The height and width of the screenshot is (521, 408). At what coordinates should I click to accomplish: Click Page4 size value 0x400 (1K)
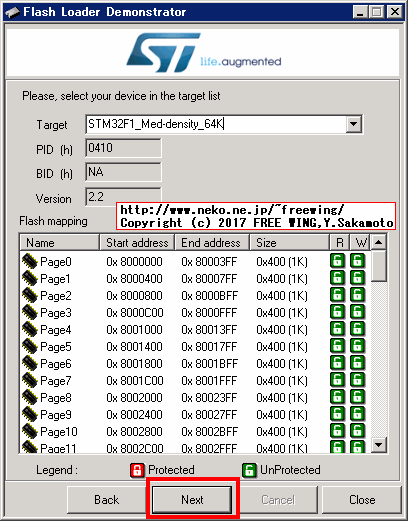point(282,329)
